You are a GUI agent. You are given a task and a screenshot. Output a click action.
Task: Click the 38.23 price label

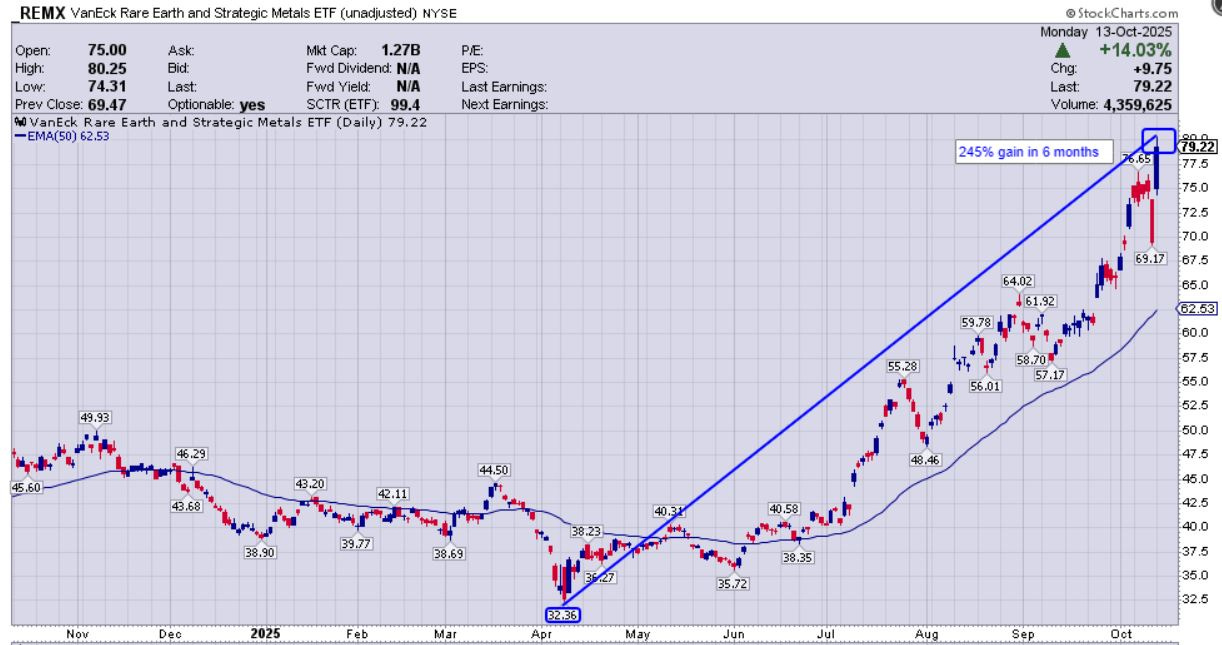[588, 531]
